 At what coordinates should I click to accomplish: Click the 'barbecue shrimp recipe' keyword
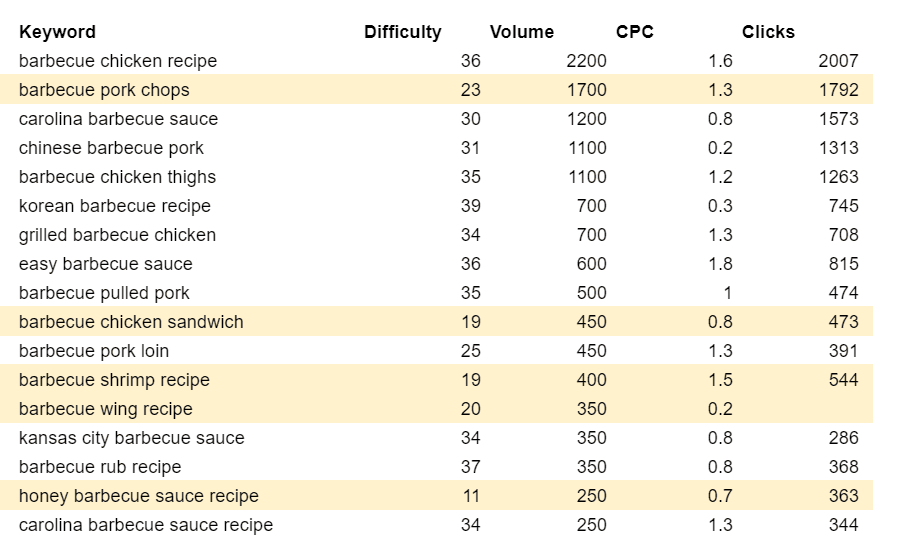[114, 380]
